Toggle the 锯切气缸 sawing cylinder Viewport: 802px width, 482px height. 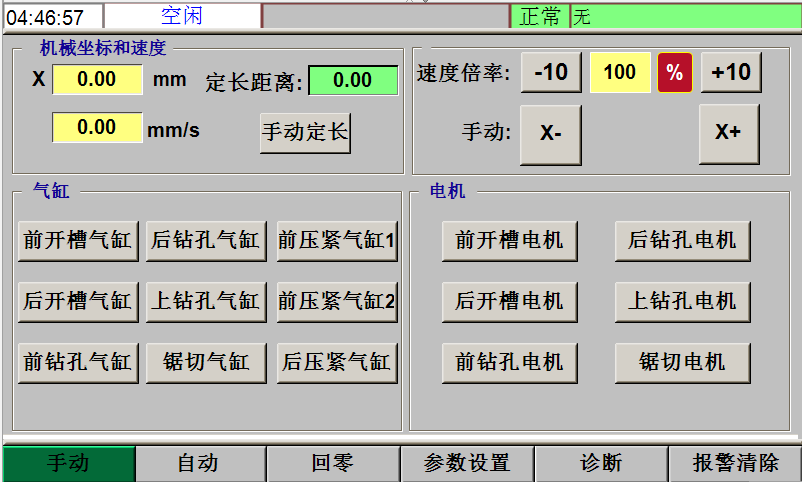[205, 362]
